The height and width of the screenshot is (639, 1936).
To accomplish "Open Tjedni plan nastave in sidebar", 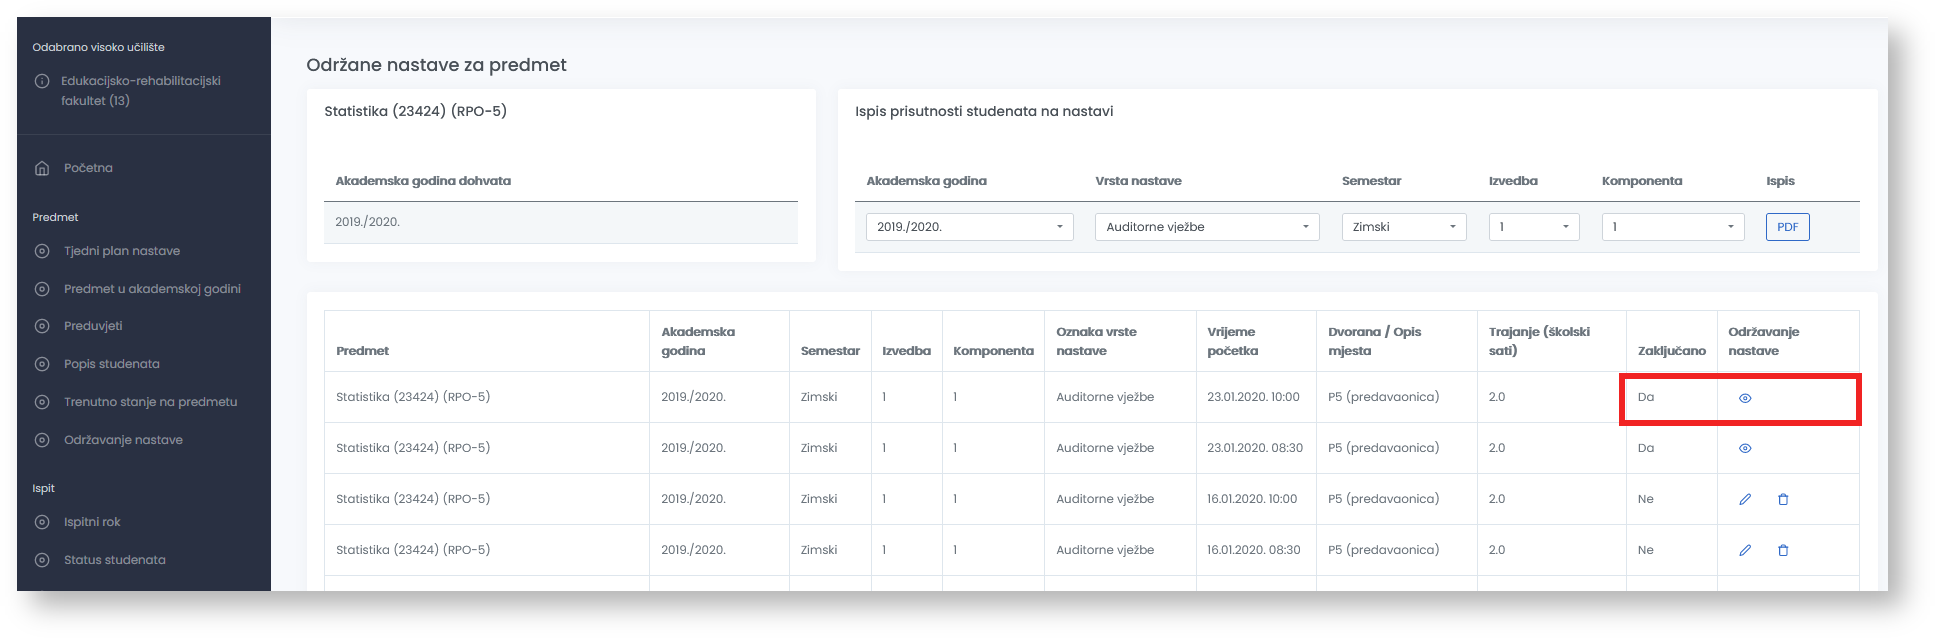I will (x=122, y=251).
